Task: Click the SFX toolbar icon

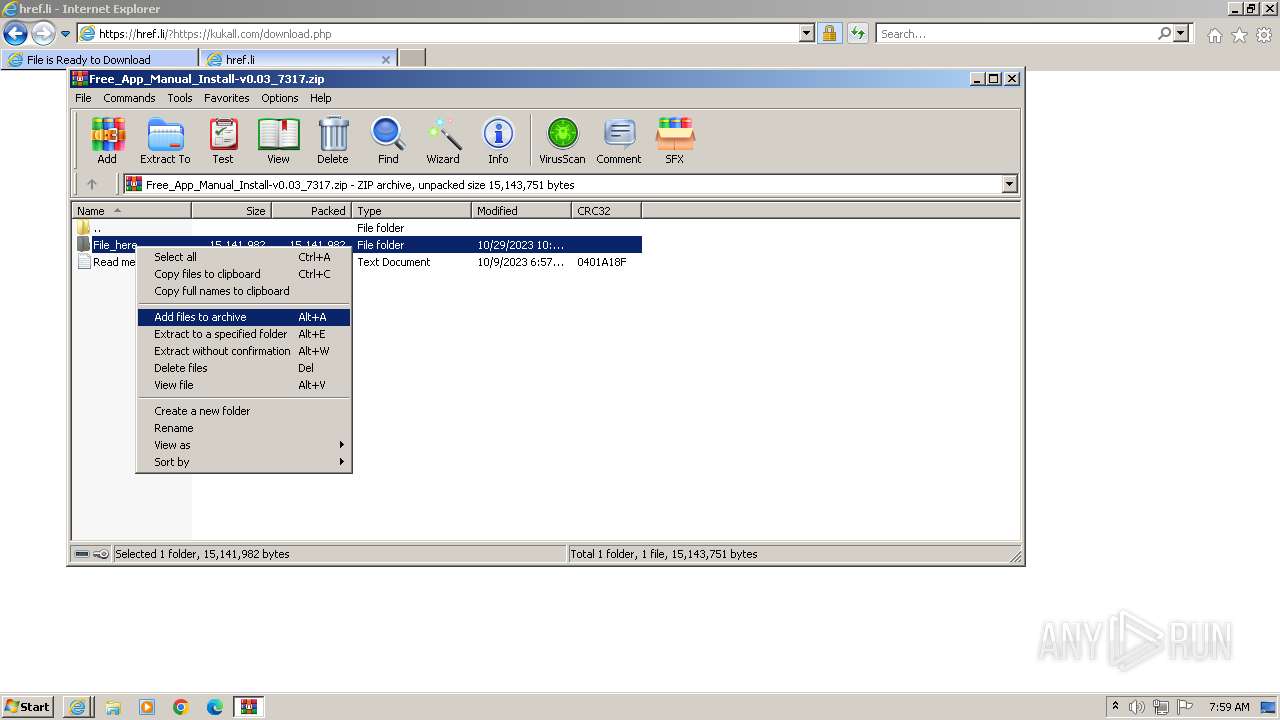Action: pos(675,140)
